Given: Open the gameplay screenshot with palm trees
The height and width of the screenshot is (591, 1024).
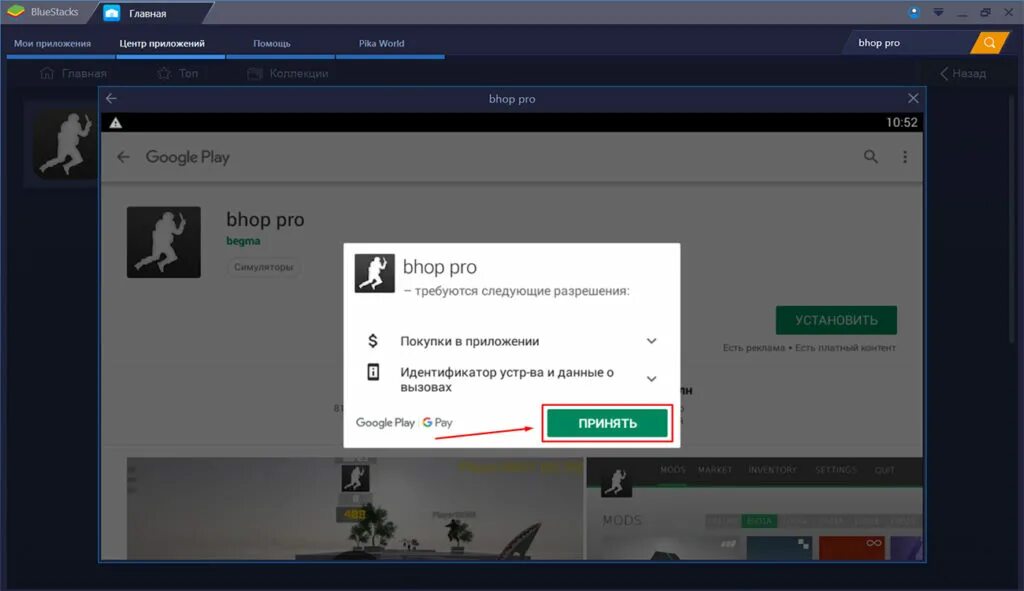Looking at the screenshot, I should pyautogui.click(x=355, y=509).
